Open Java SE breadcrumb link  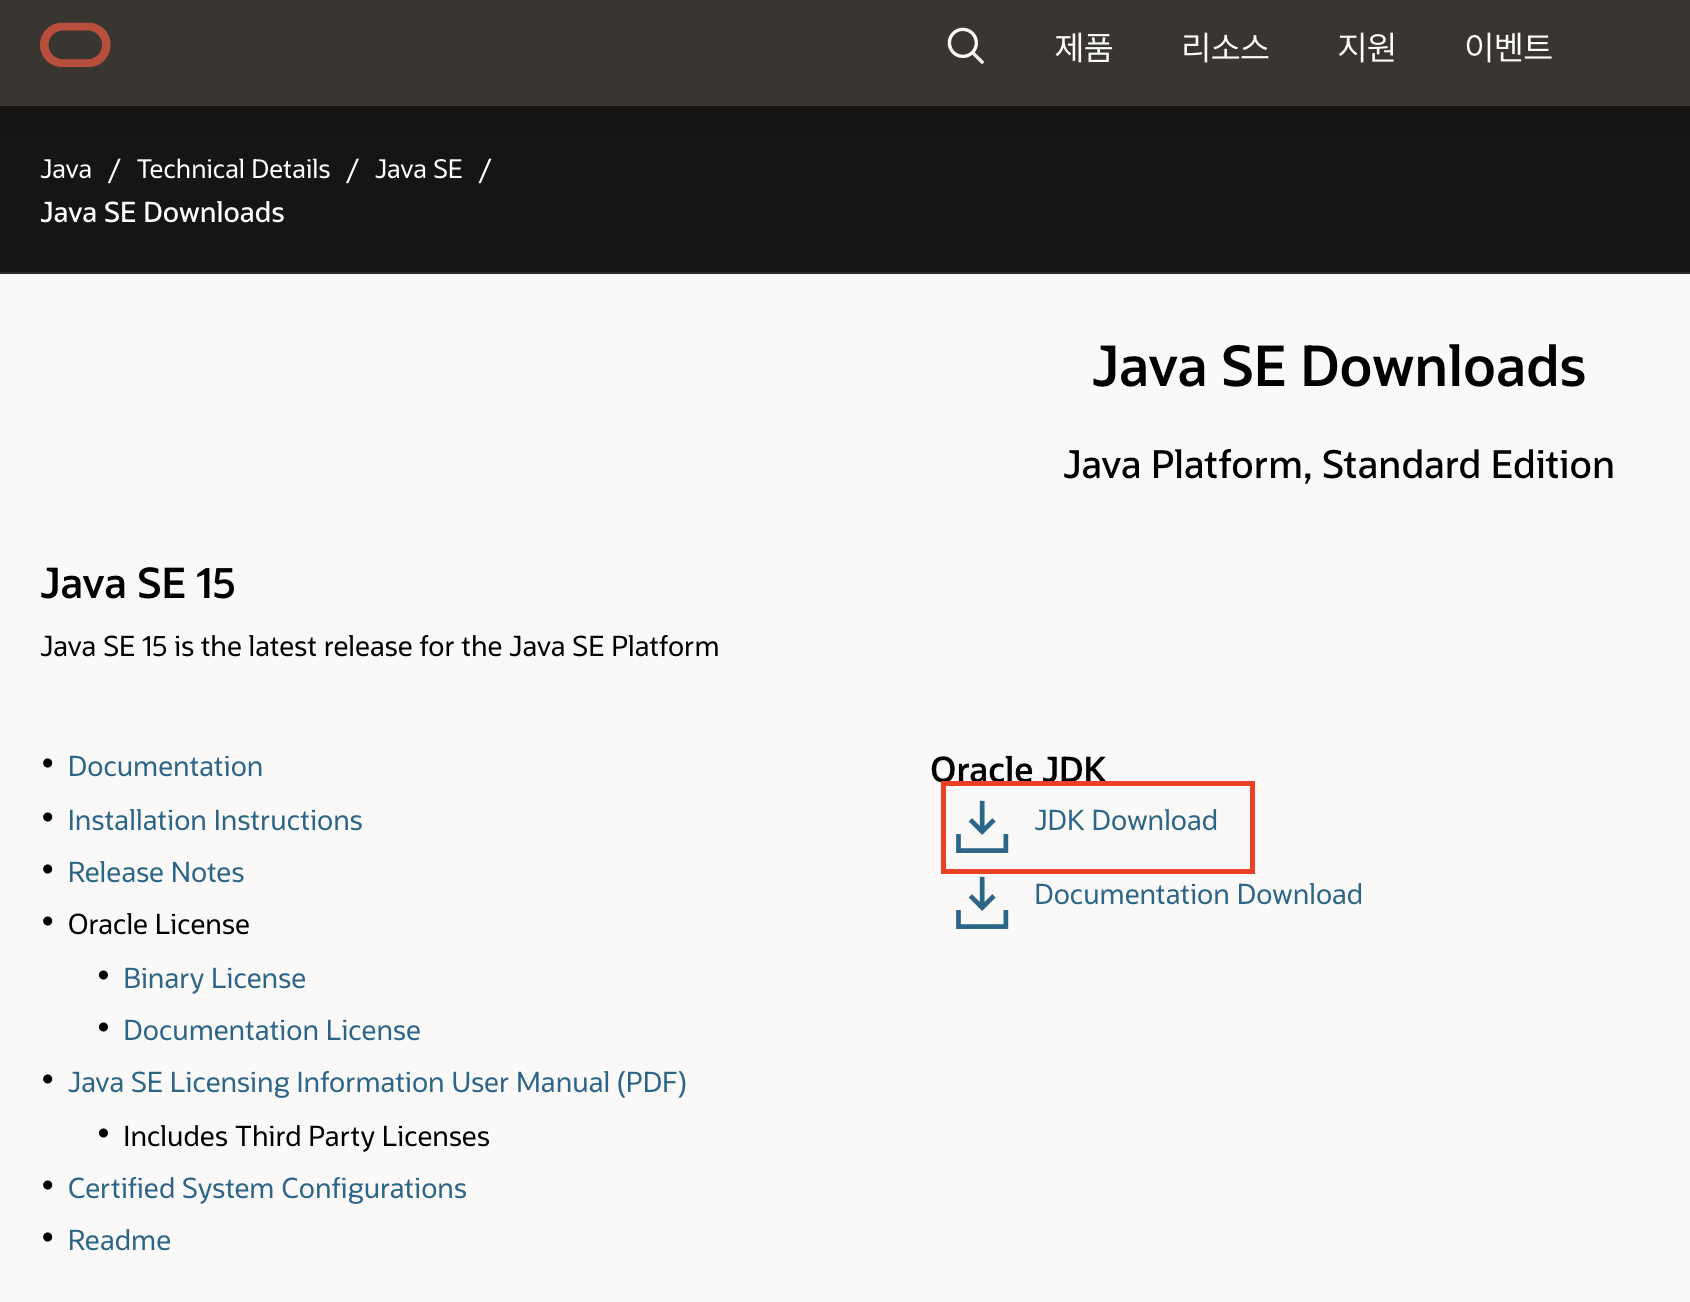pos(419,169)
